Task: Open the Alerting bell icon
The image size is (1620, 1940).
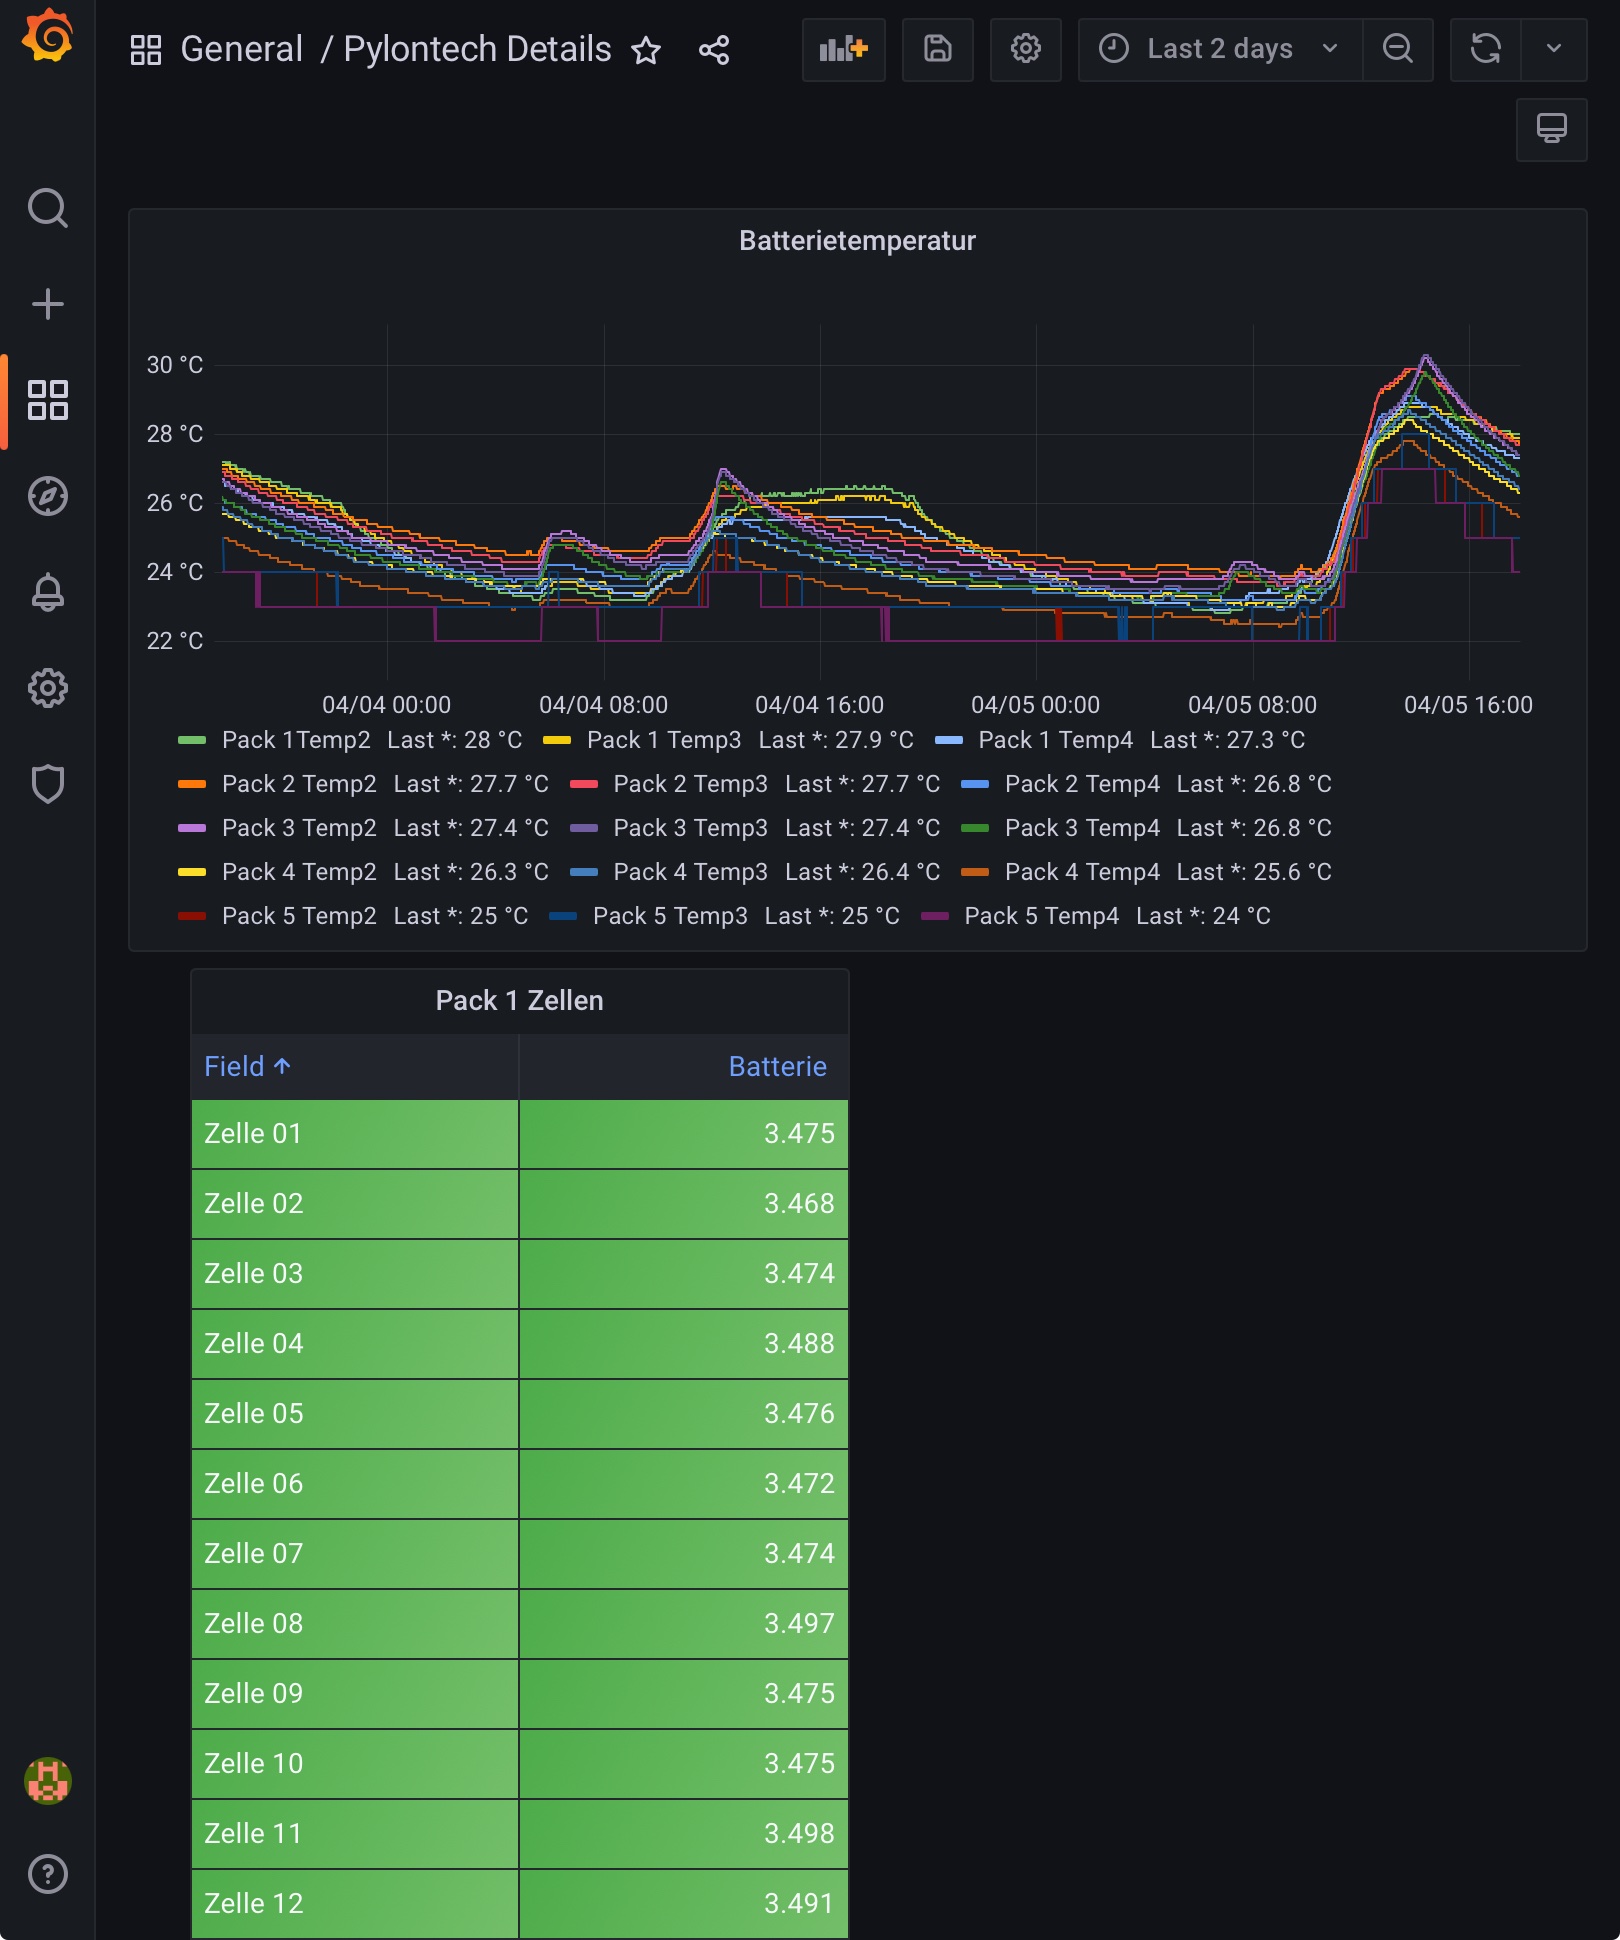Action: [47, 592]
